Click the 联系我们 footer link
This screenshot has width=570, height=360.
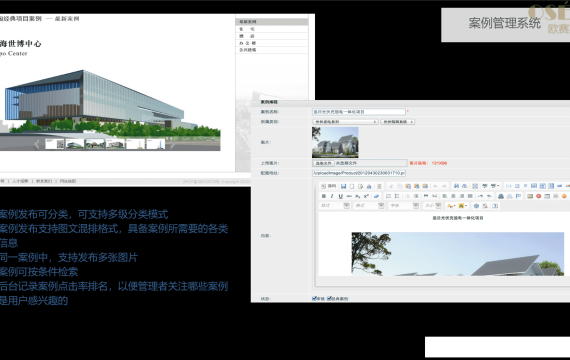pyautogui.click(x=44, y=181)
